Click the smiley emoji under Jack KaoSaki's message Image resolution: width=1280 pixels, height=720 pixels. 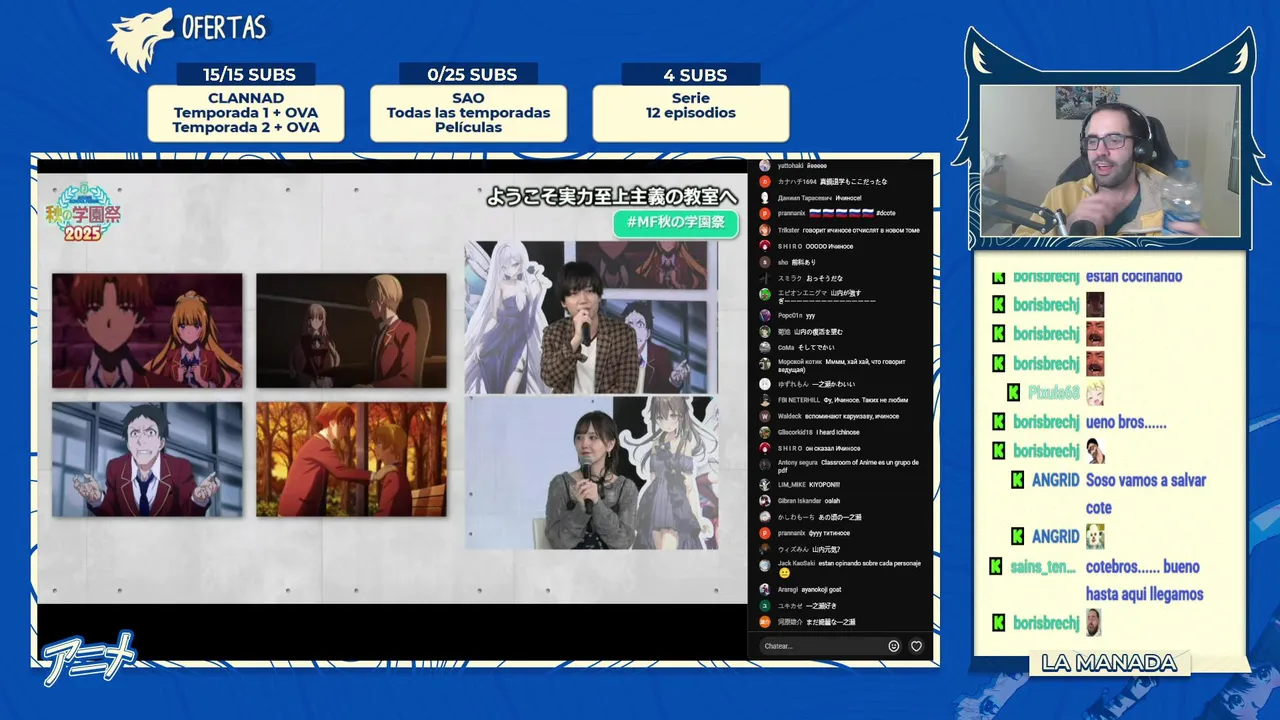point(784,574)
